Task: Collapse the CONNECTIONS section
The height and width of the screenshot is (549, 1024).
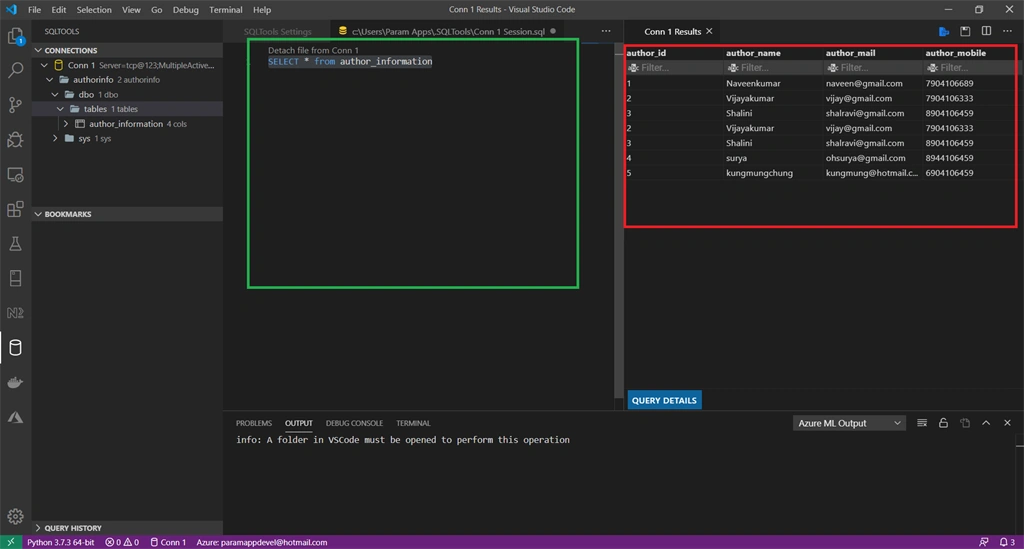Action: click(38, 50)
